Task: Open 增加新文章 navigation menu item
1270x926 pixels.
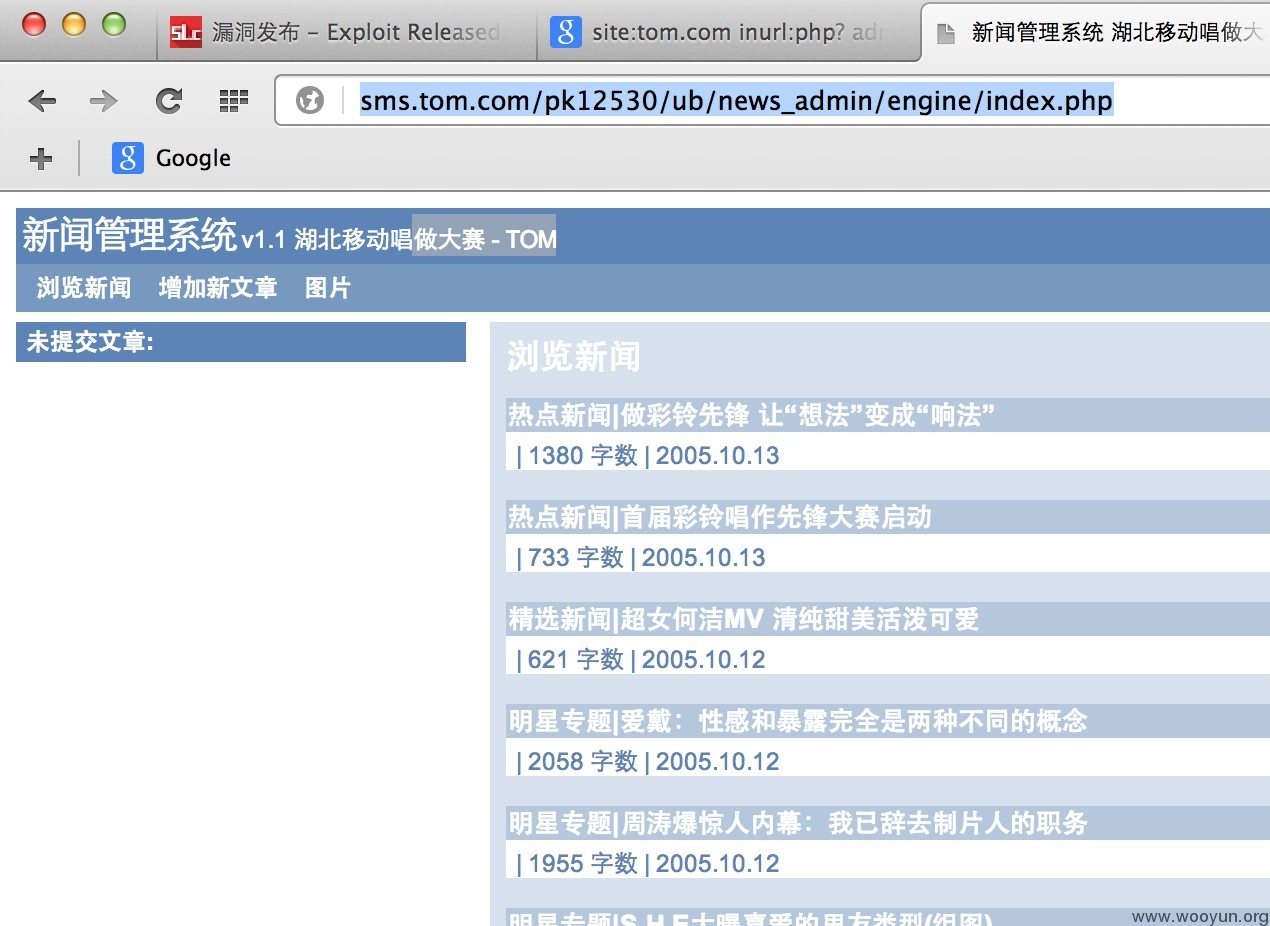Action: [218, 288]
